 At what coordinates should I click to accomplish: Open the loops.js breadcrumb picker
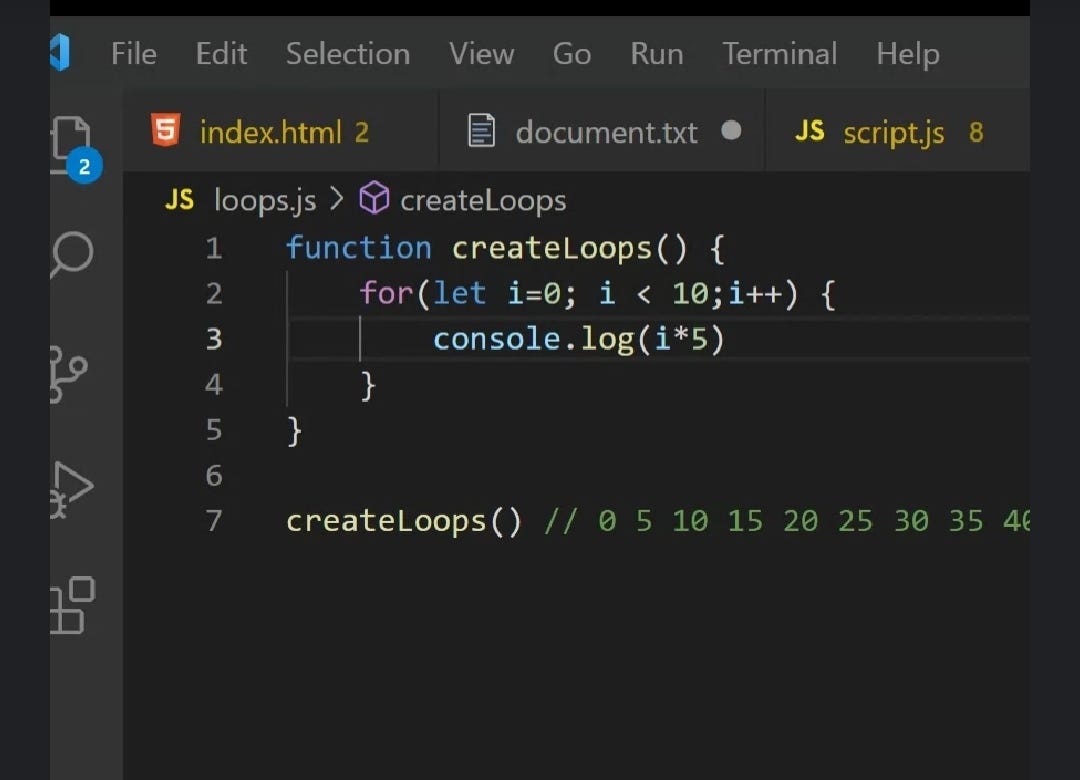pyautogui.click(x=263, y=199)
